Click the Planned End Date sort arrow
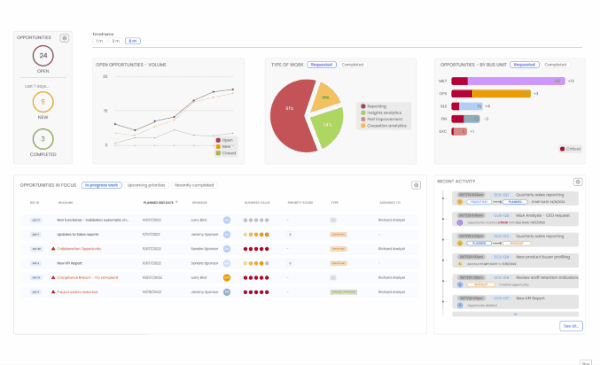Image resolution: width=600 pixels, height=365 pixels. 177,202
